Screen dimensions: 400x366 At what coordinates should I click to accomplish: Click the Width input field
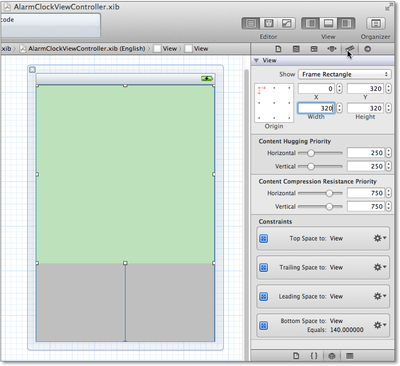[316, 108]
